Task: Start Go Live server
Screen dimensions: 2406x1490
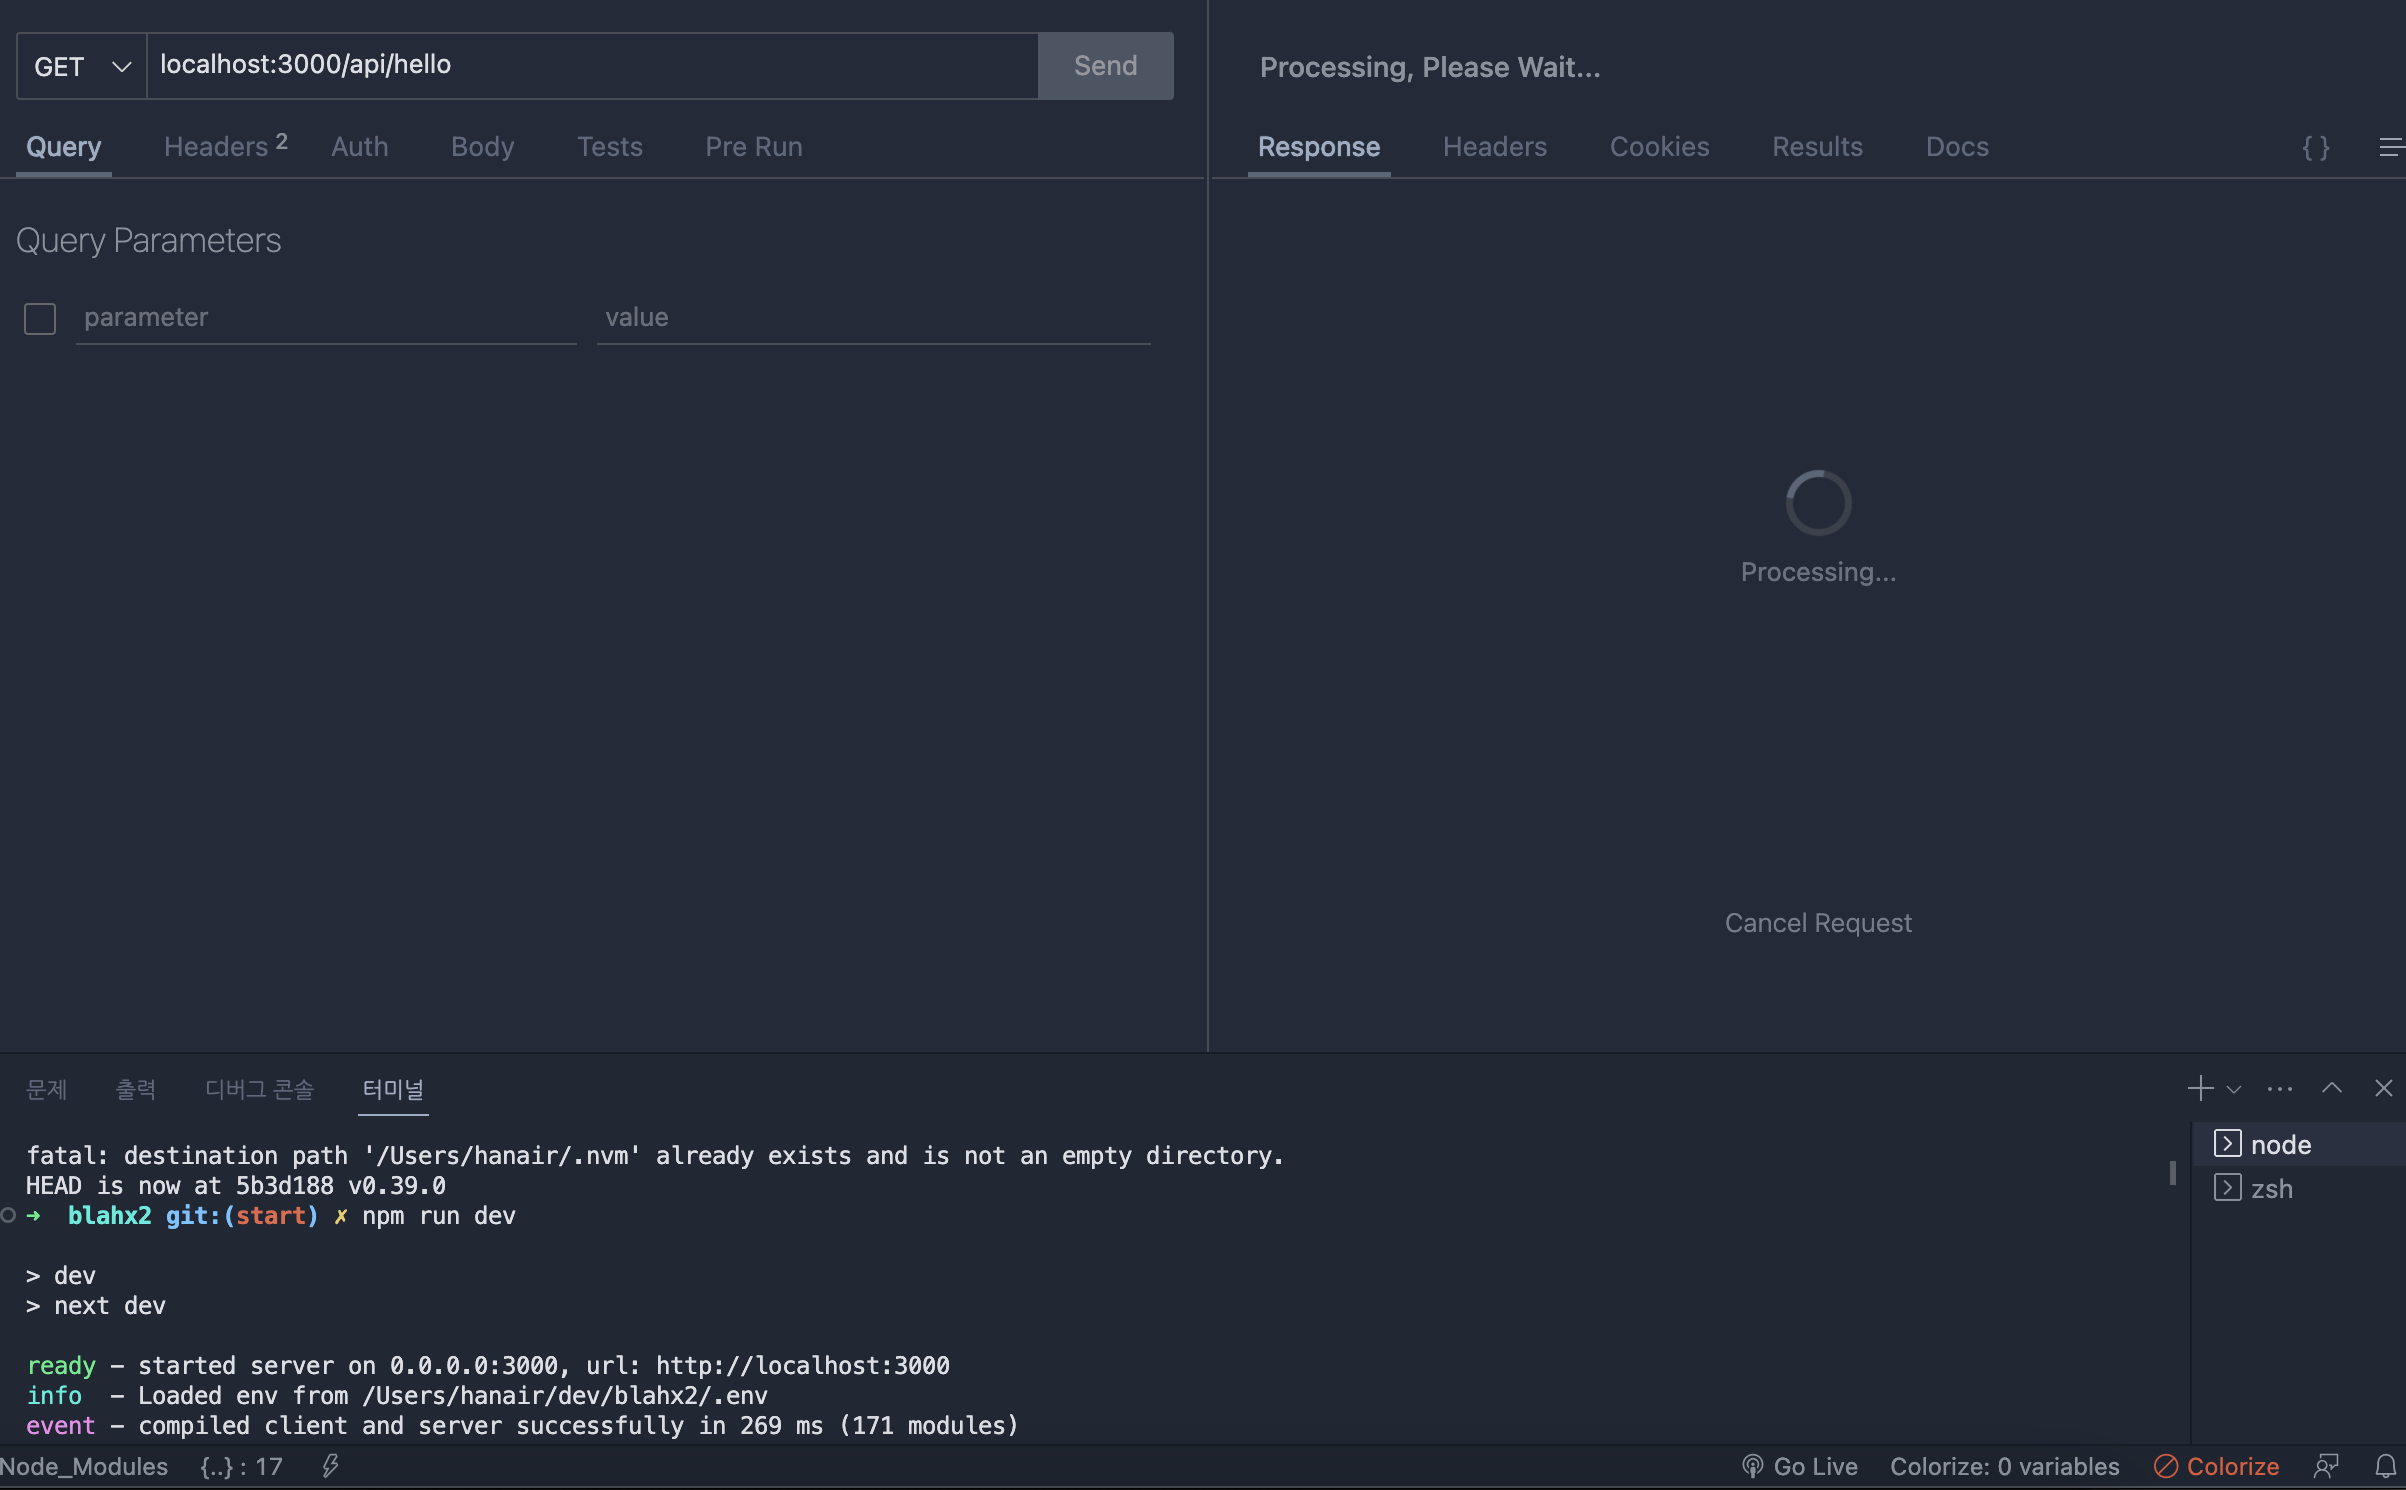Action: (1800, 1467)
